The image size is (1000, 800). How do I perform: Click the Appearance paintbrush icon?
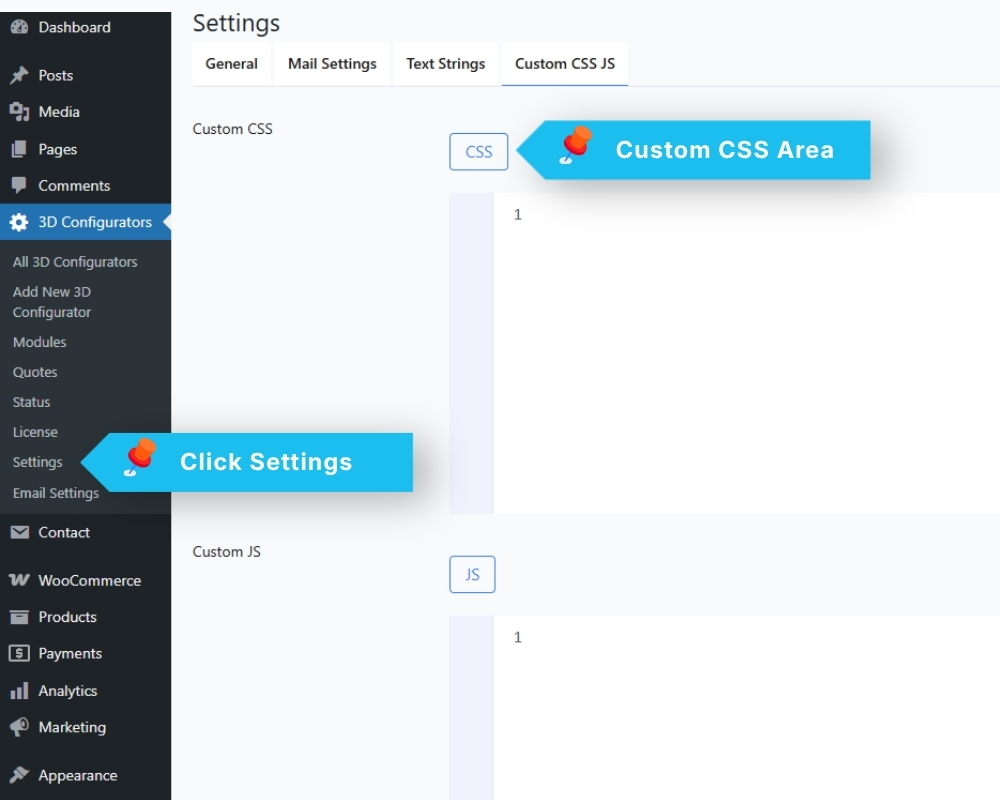point(19,775)
